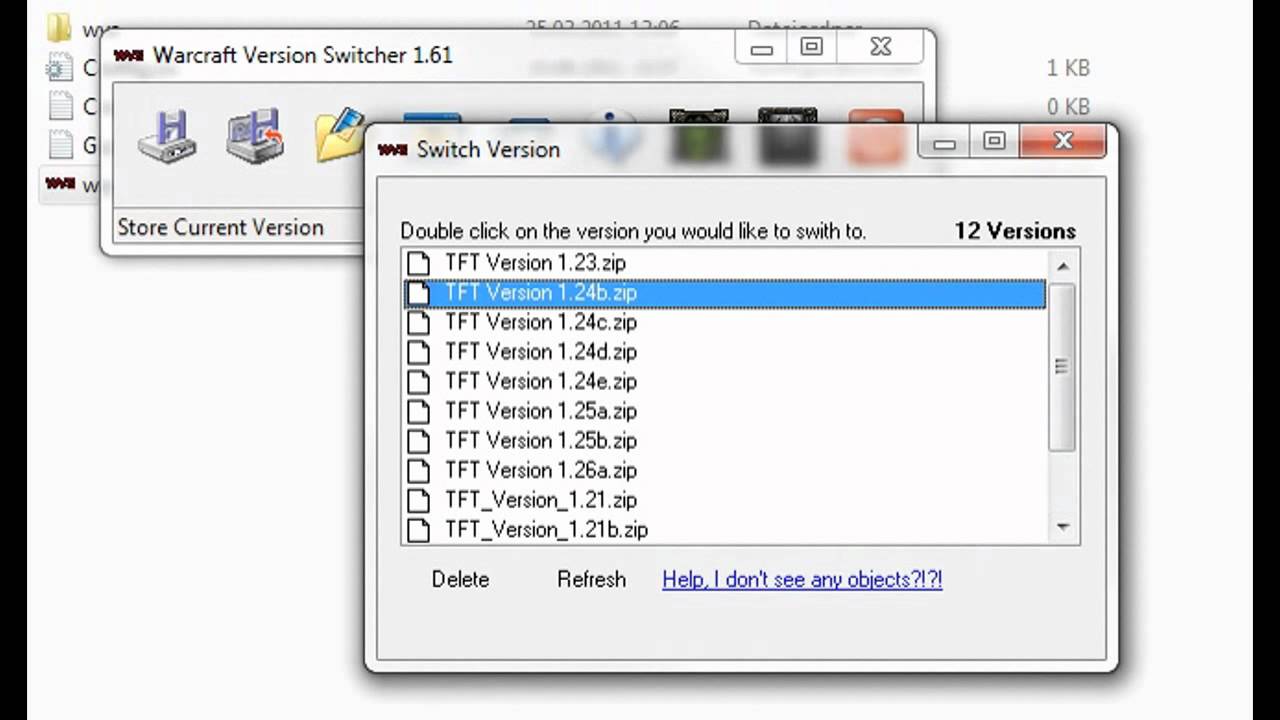The image size is (1280, 720).
Task: Select TFT Version 1.24e.zip entry
Action: pos(724,381)
